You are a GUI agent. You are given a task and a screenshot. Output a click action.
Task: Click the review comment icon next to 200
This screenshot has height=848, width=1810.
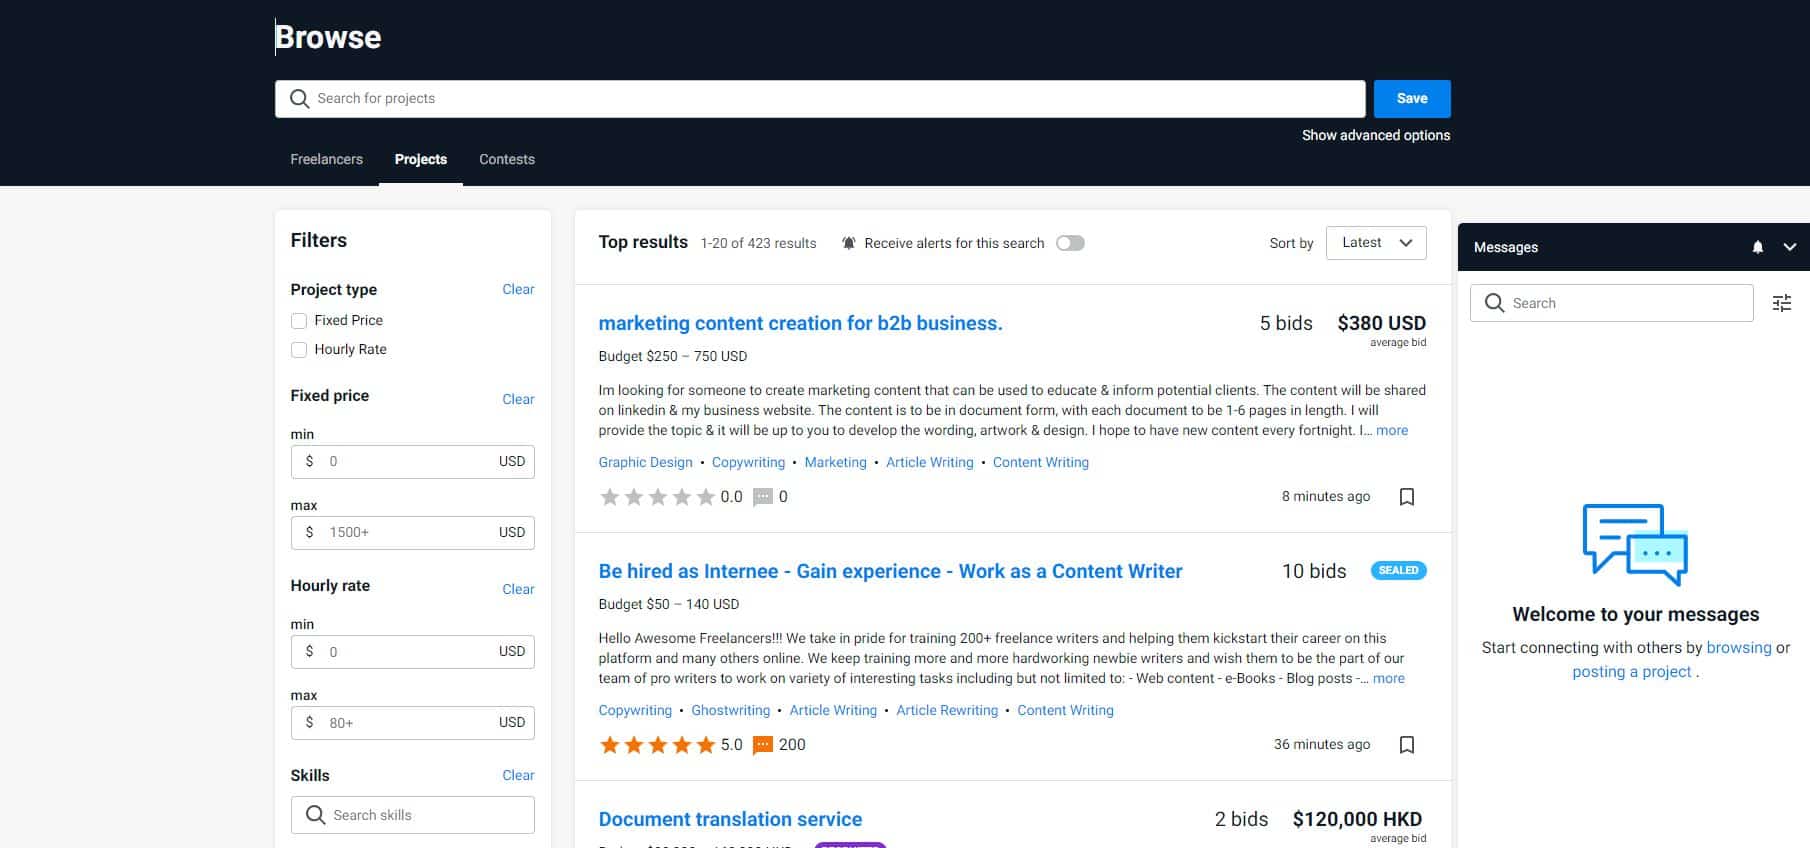(x=763, y=745)
